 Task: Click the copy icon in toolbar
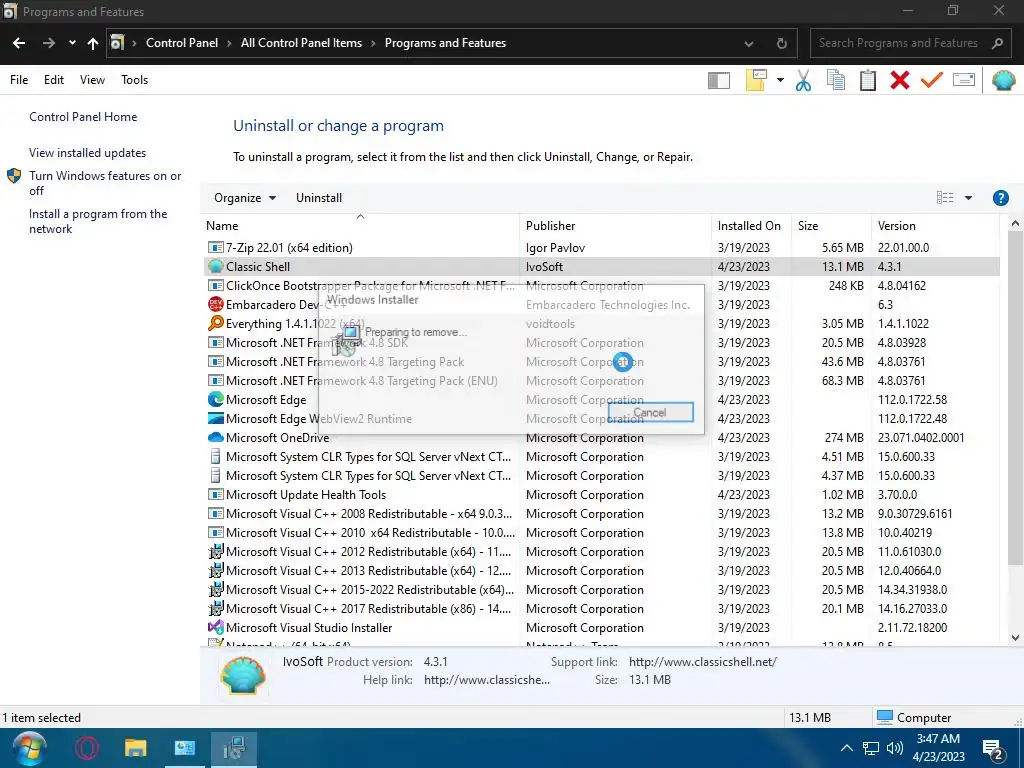(836, 80)
